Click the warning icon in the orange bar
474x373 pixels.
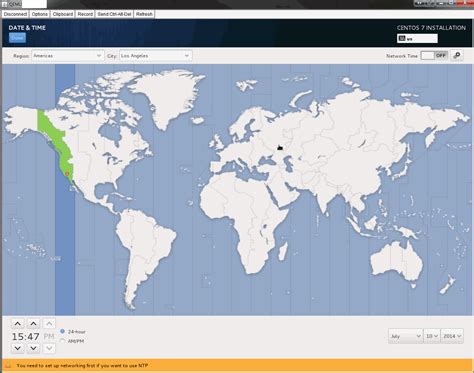coord(8,365)
